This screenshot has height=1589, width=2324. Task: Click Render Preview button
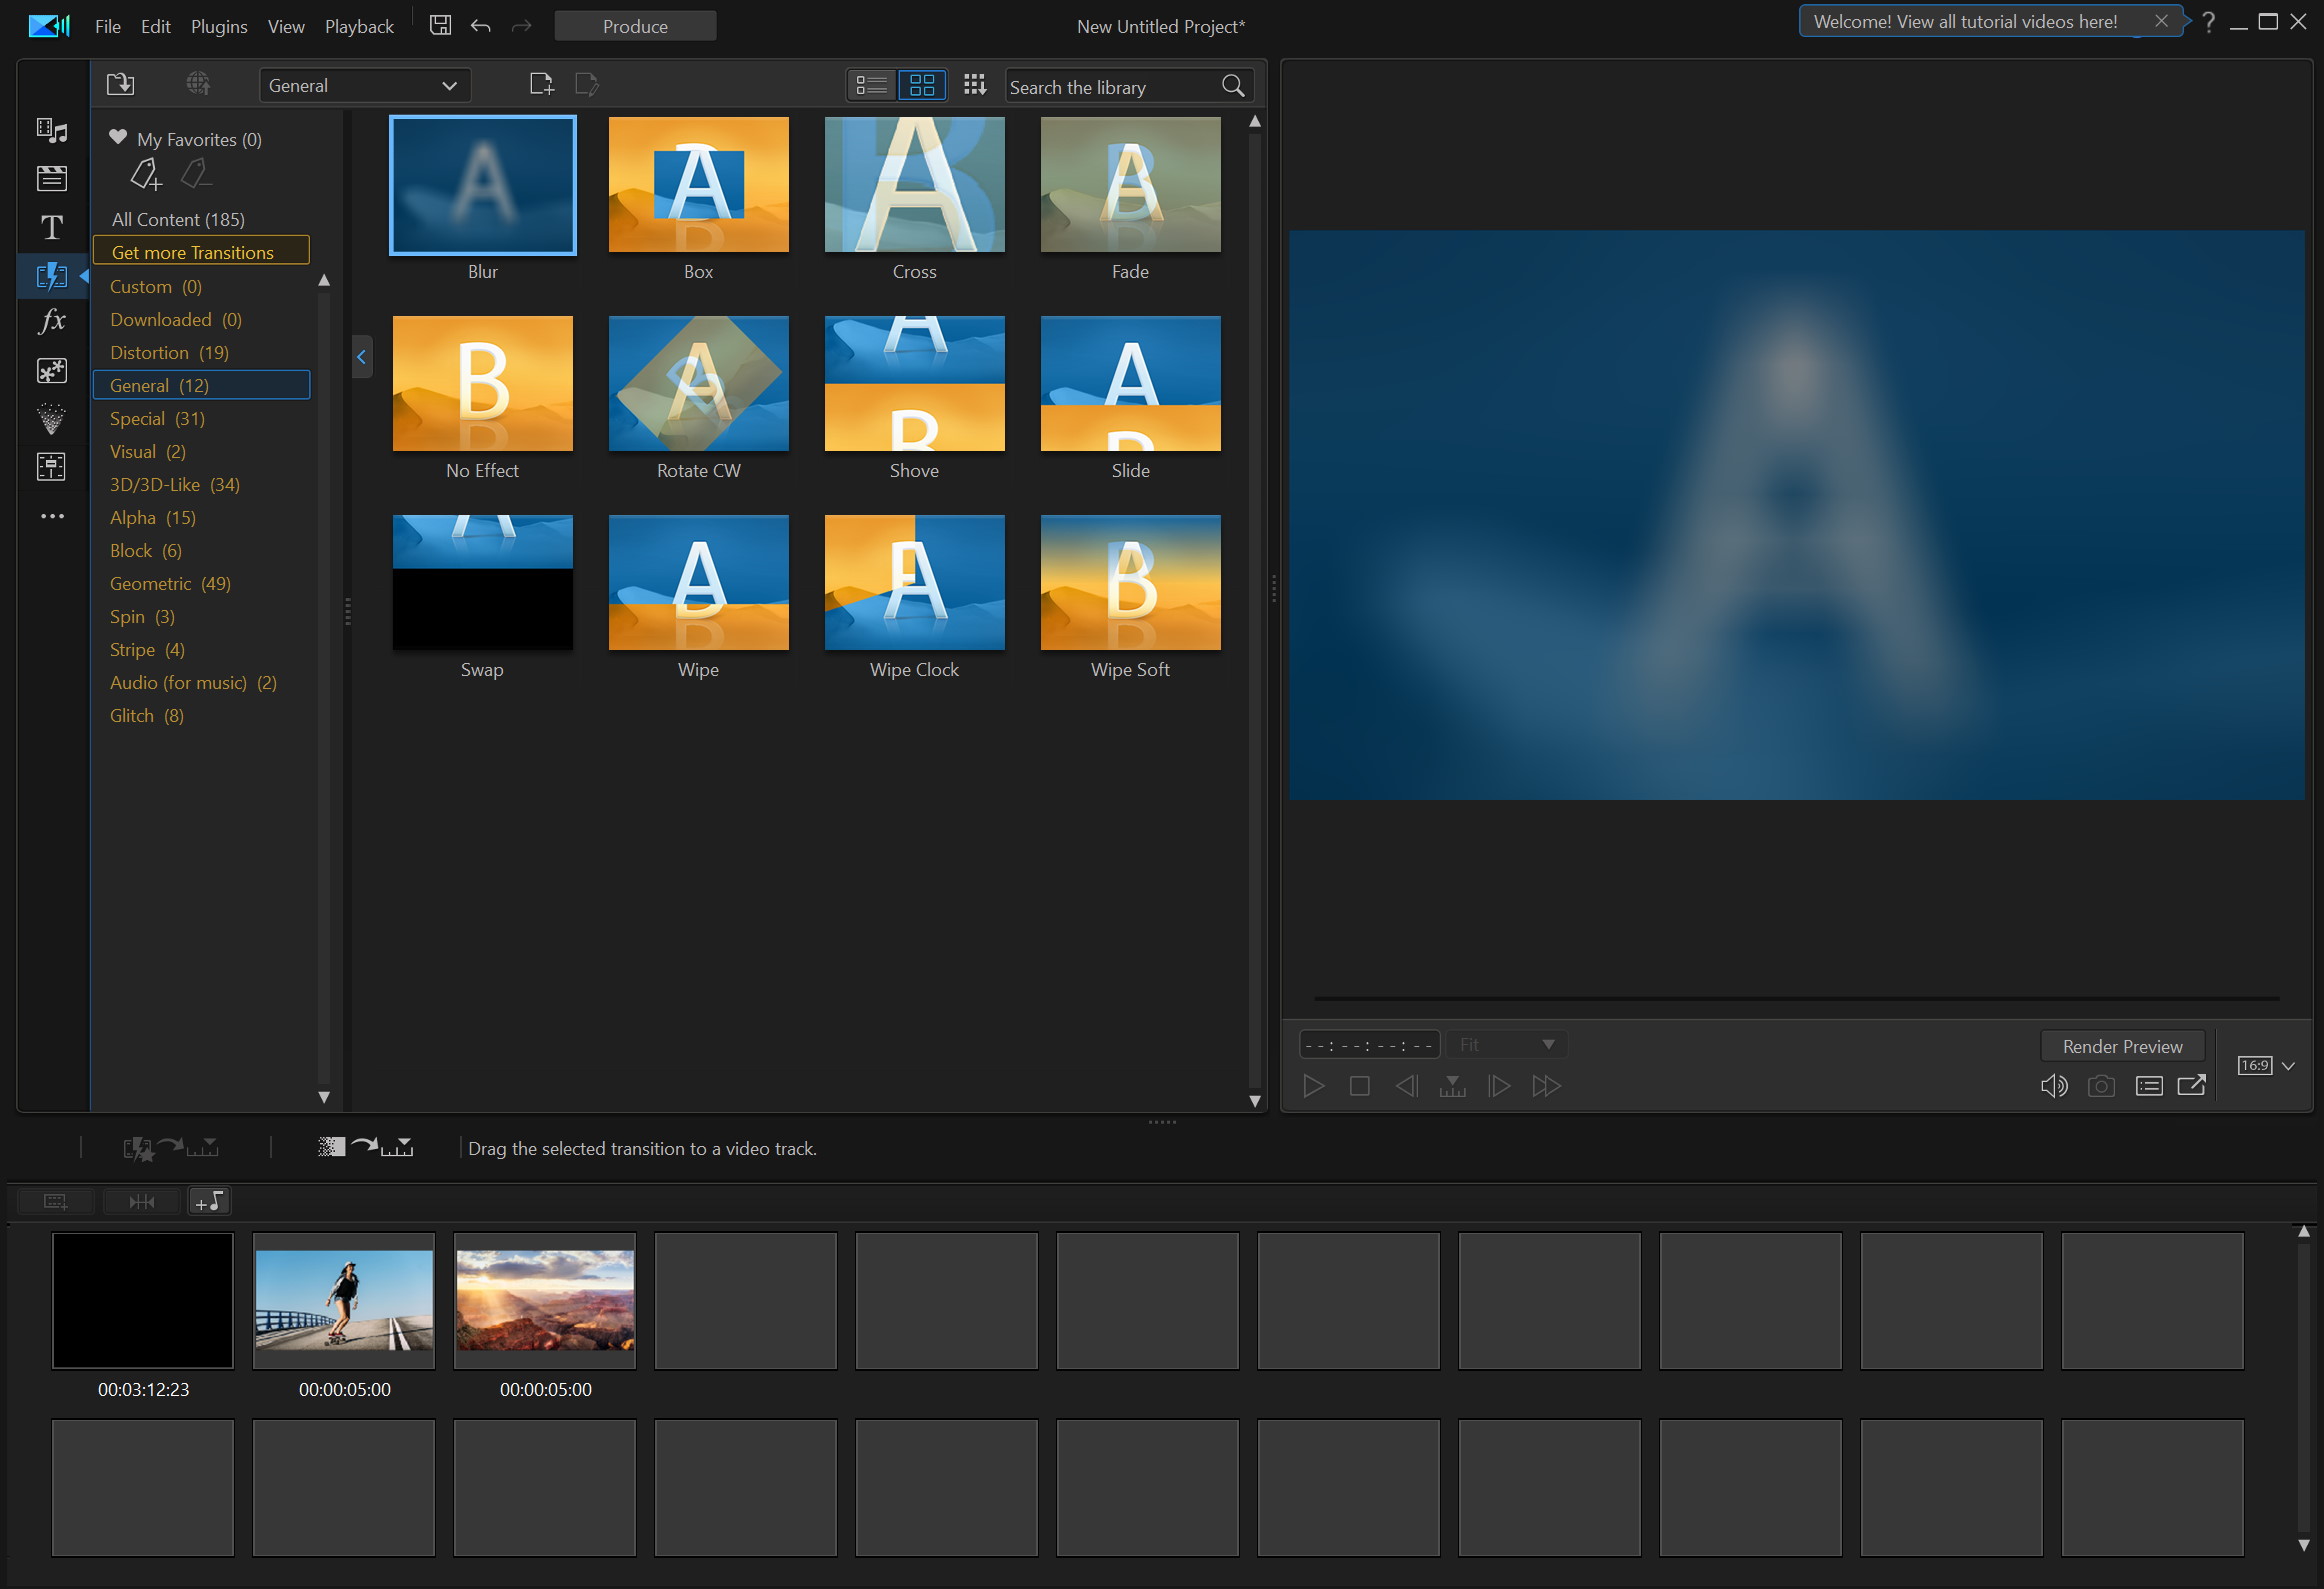pyautogui.click(x=2119, y=1043)
